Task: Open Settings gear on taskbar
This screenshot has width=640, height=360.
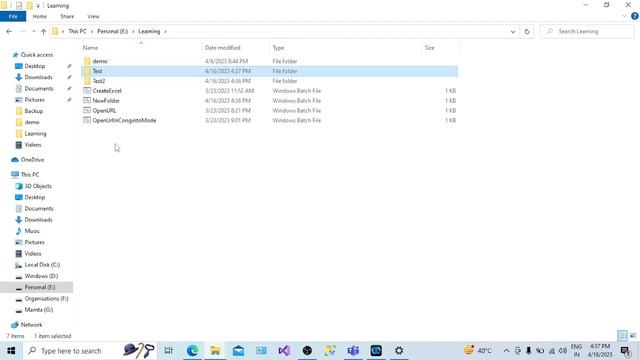Action: click(399, 351)
